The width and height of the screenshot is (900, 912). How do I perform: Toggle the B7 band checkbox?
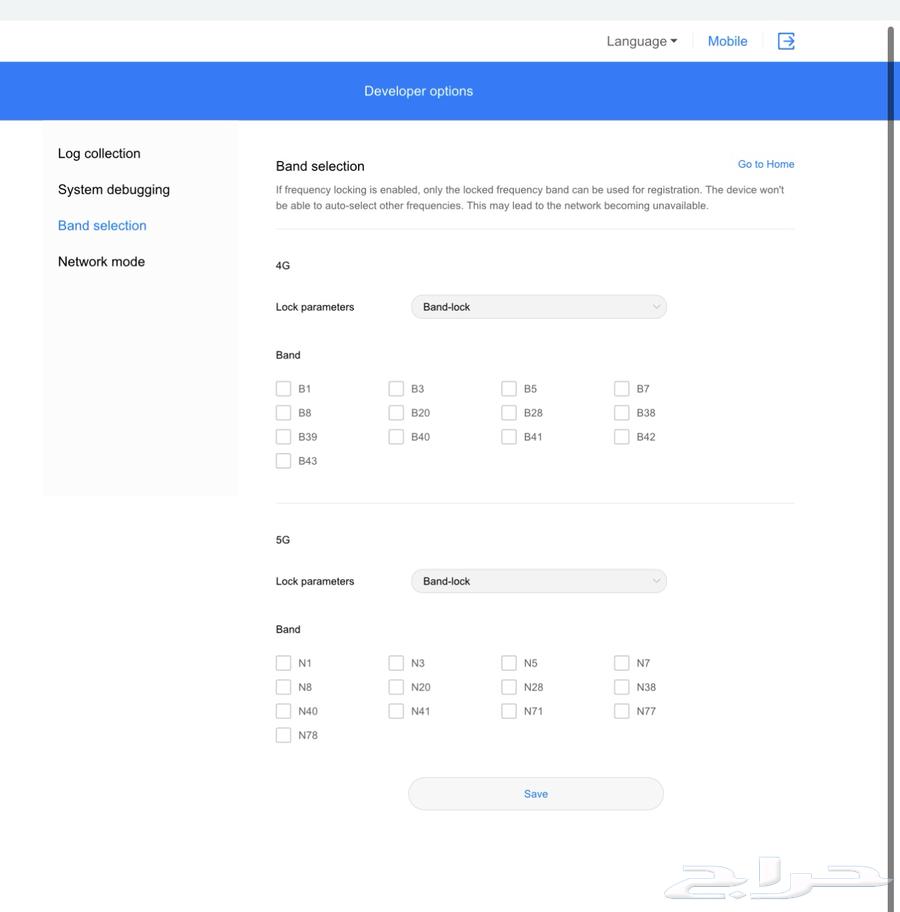coord(622,389)
